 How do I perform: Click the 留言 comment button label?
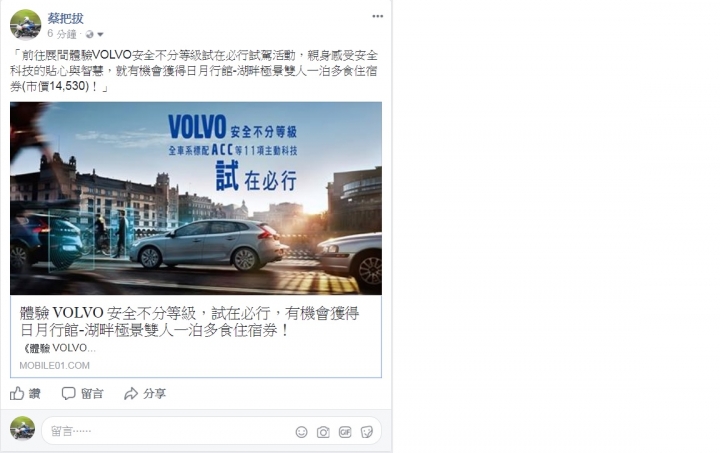coord(92,393)
